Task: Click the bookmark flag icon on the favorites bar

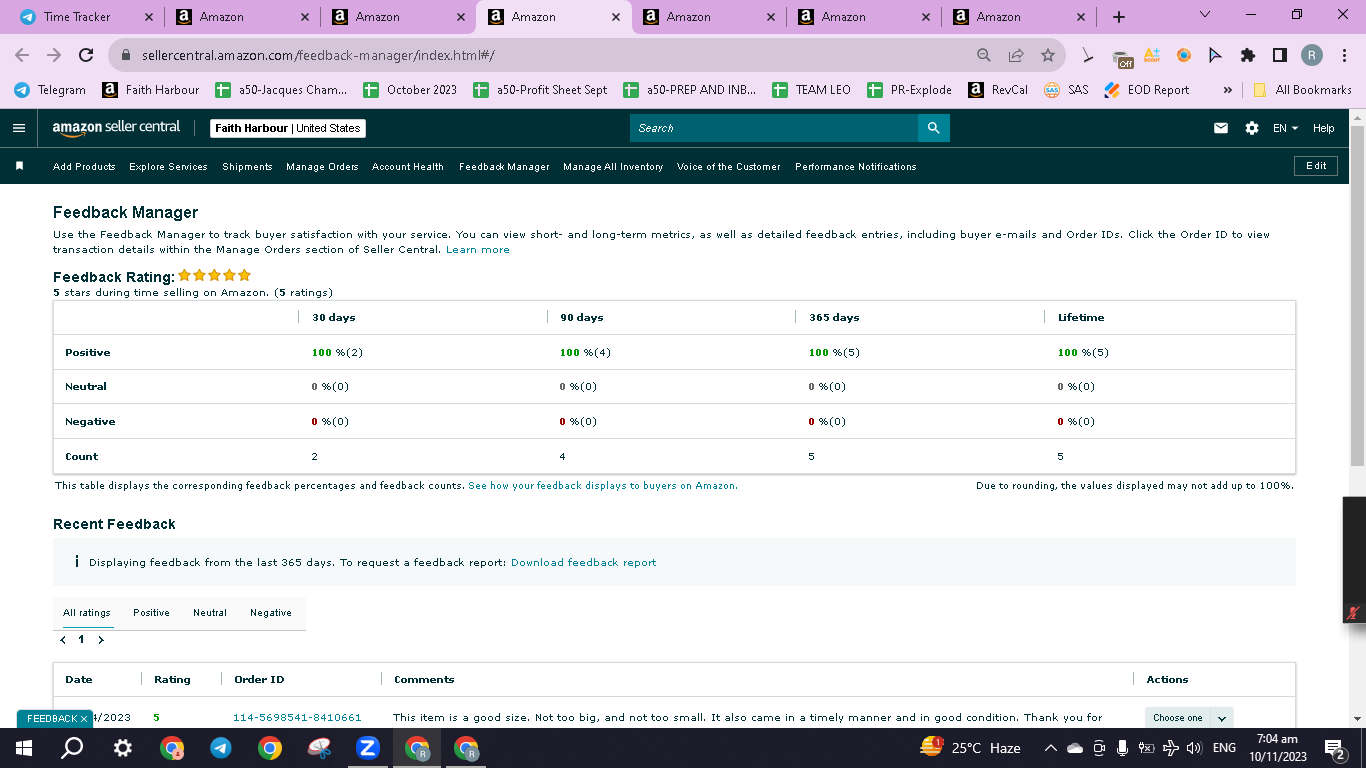Action: click(19, 166)
